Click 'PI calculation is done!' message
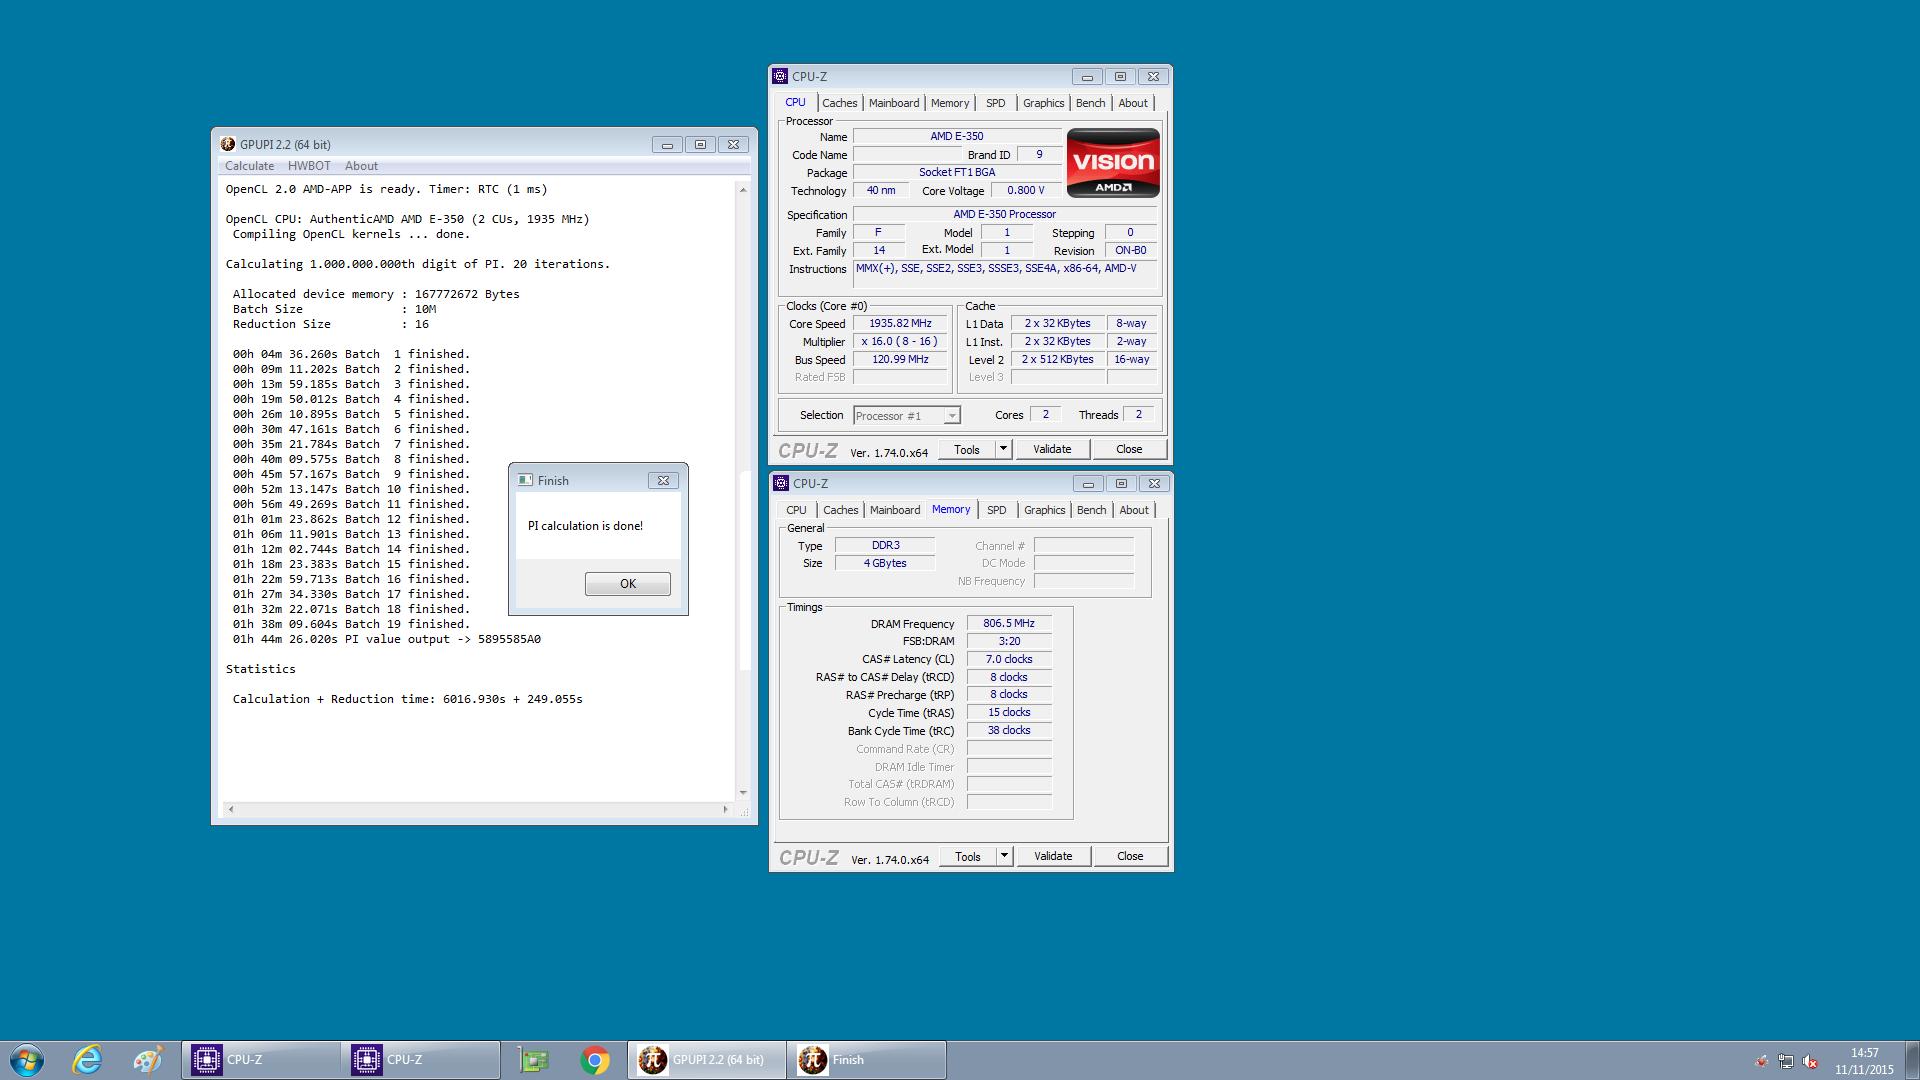The width and height of the screenshot is (1920, 1080). click(x=585, y=526)
